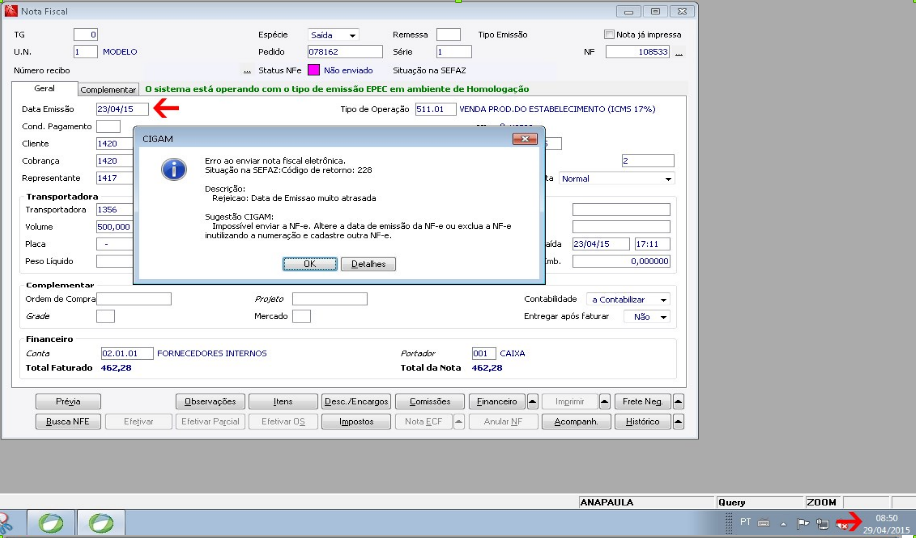
Task: Show hidden system tray icons
Action: [x=783, y=524]
